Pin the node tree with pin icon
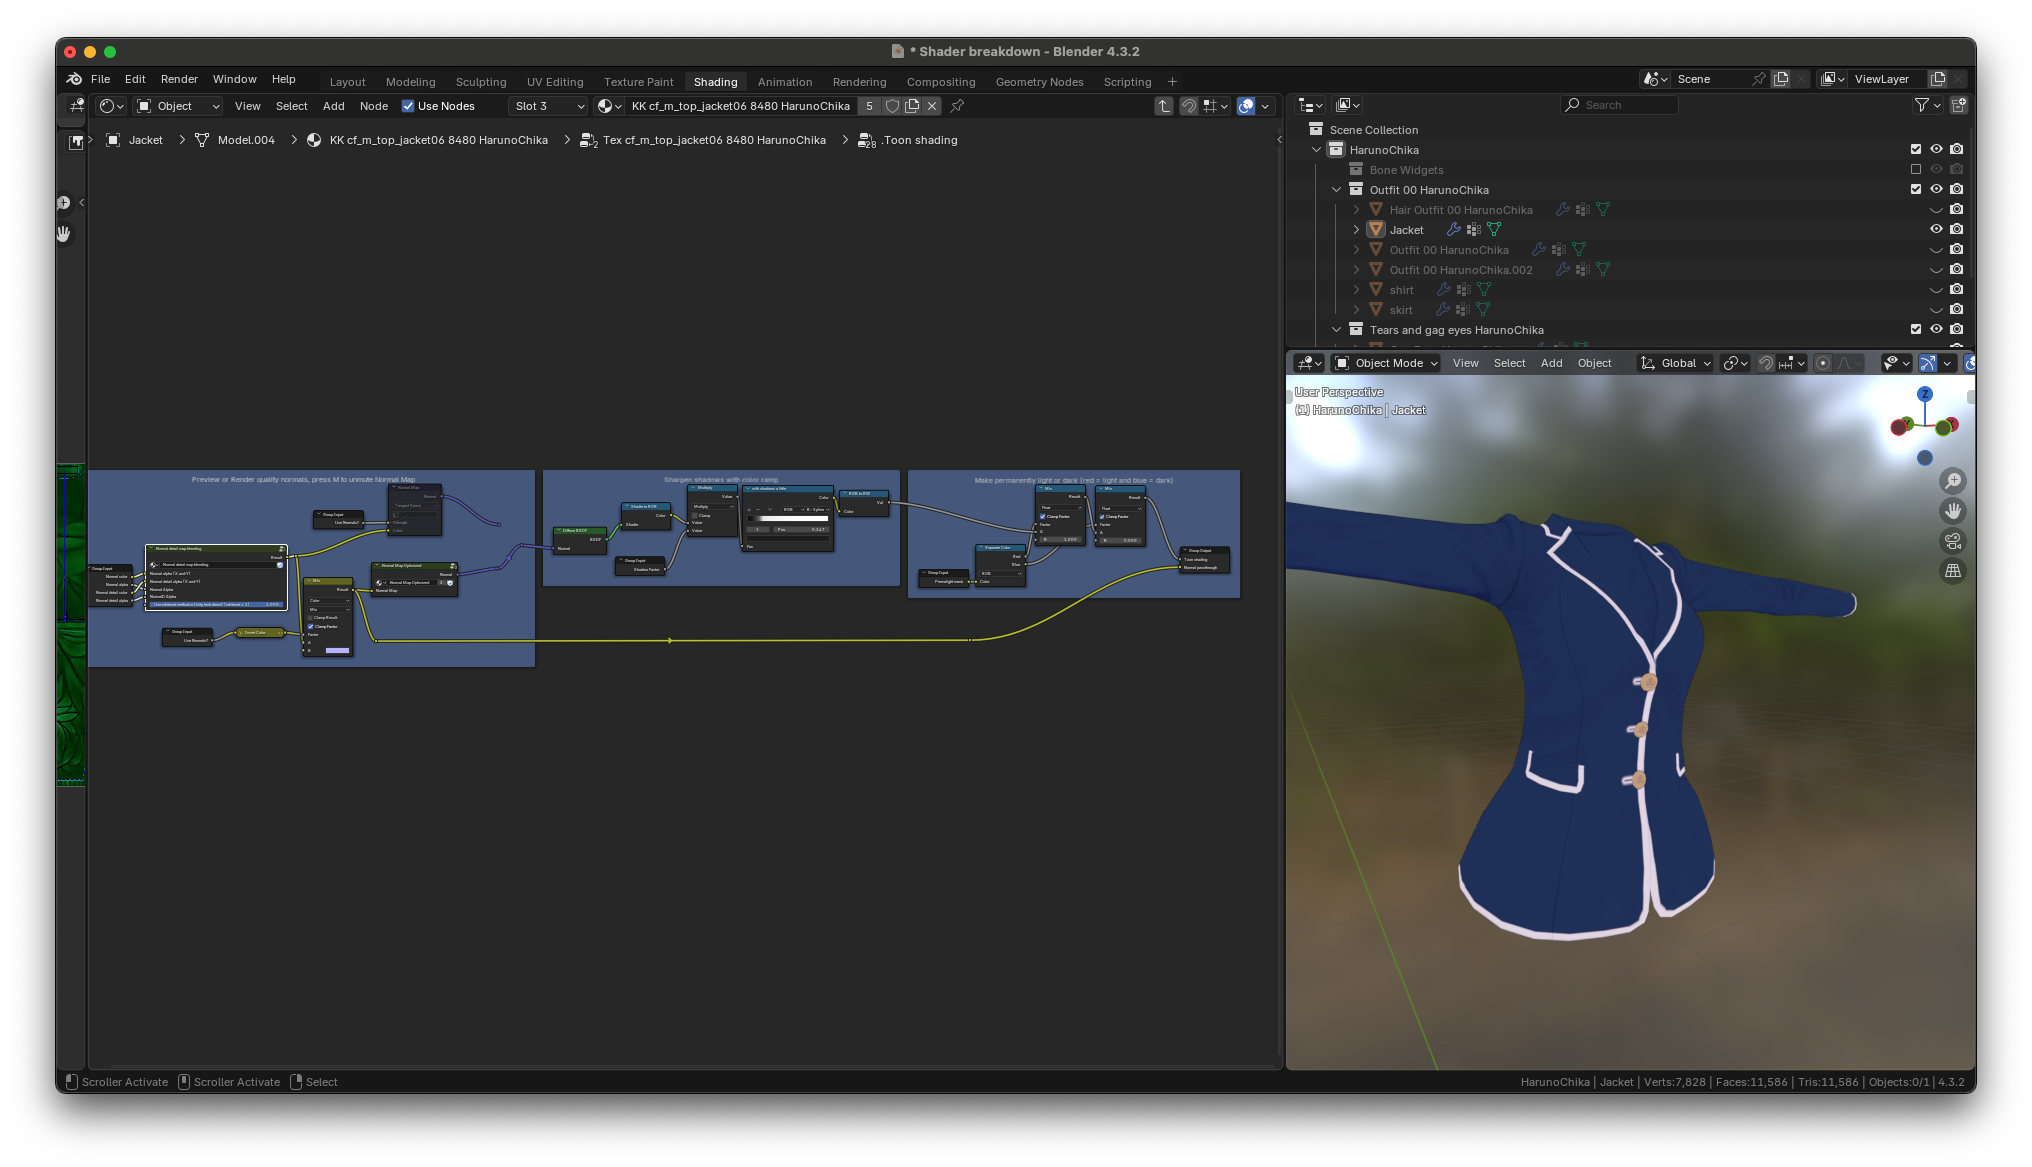This screenshot has height=1167, width=2032. coord(957,106)
